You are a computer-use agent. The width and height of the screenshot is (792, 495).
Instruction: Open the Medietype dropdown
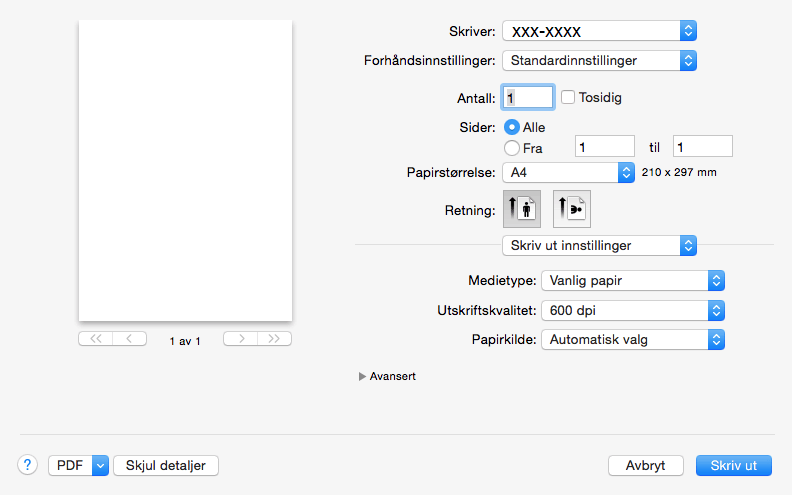(632, 280)
